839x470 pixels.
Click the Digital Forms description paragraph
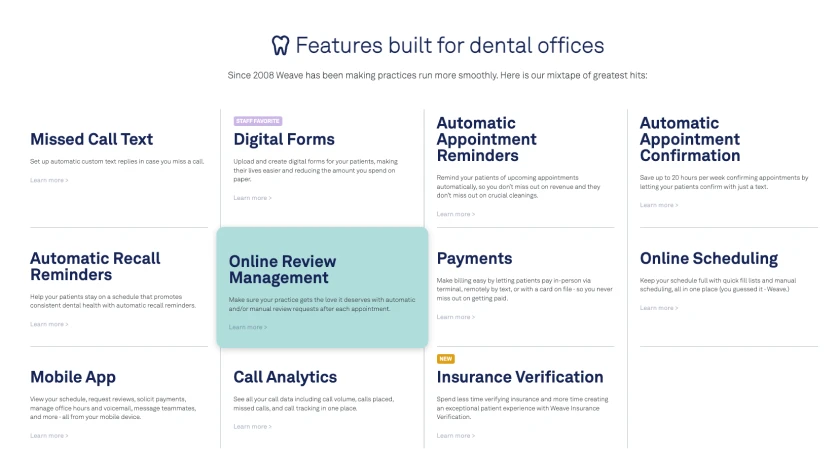[316, 170]
